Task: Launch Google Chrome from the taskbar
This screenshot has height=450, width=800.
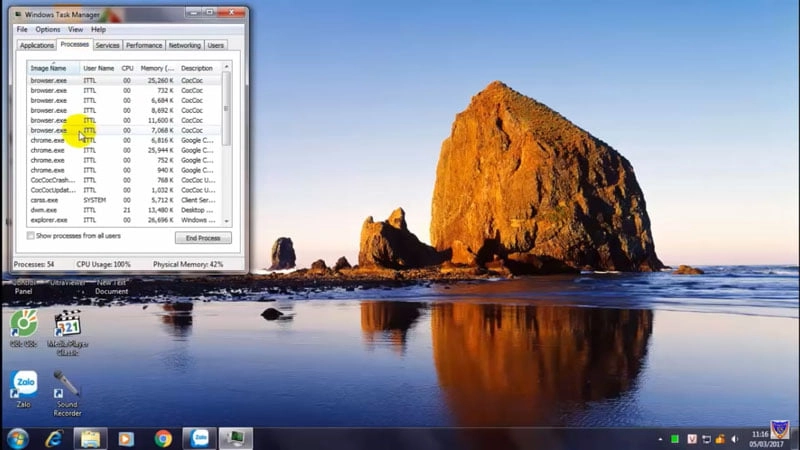Action: point(163,439)
